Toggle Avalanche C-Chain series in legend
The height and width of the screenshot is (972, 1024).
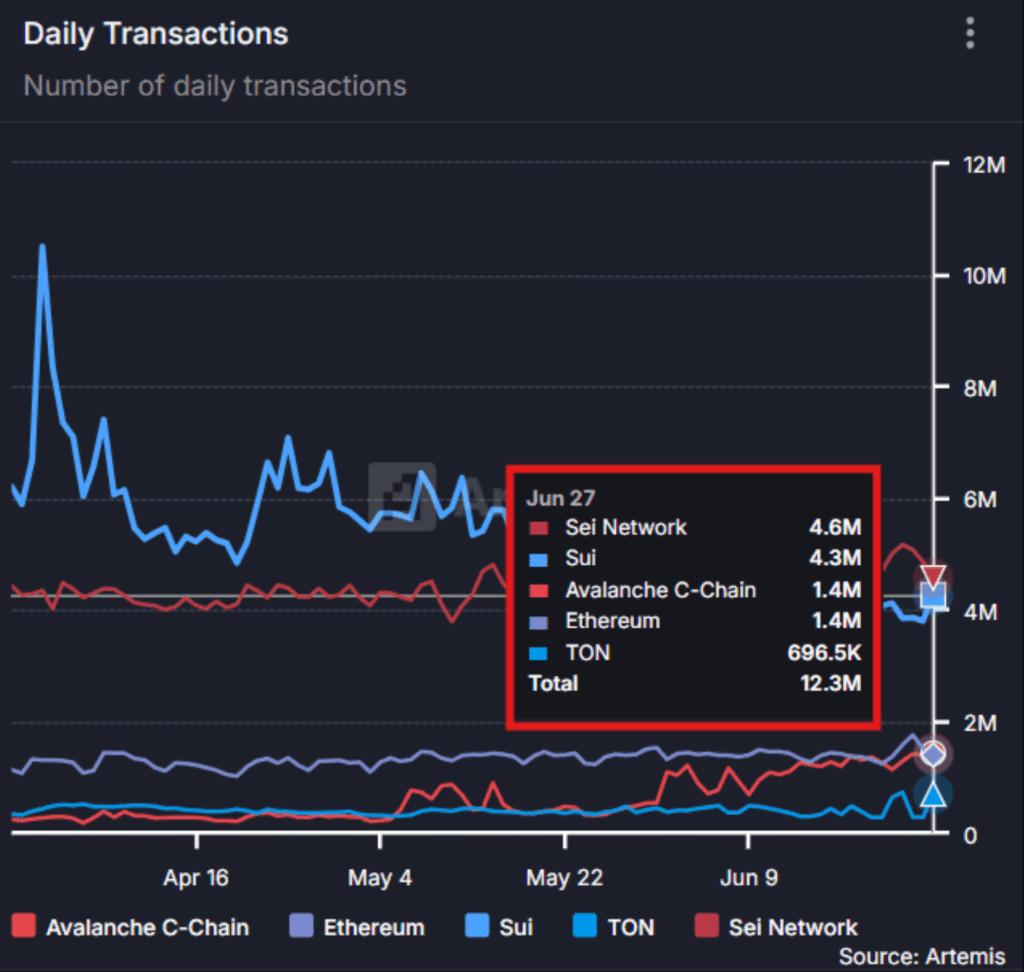point(131,927)
